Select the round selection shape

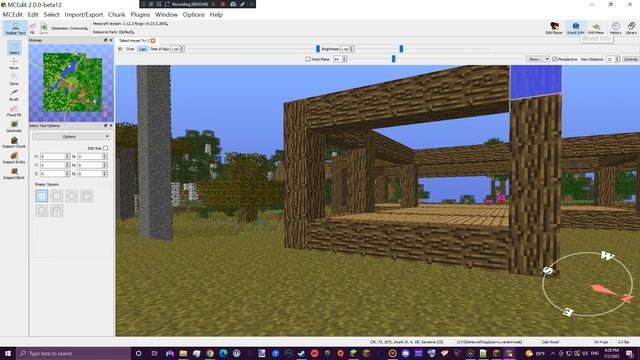[x=57, y=196]
